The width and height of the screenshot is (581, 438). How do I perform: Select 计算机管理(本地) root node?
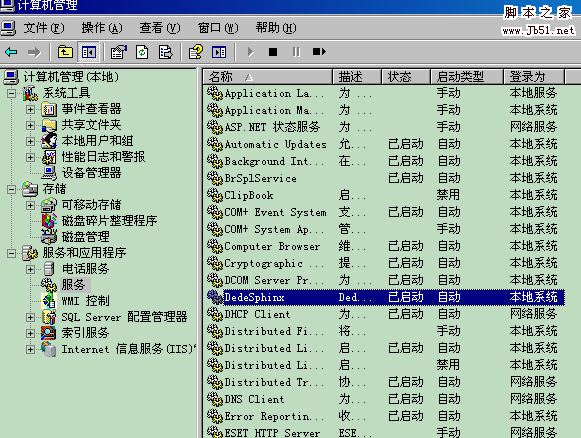point(71,77)
